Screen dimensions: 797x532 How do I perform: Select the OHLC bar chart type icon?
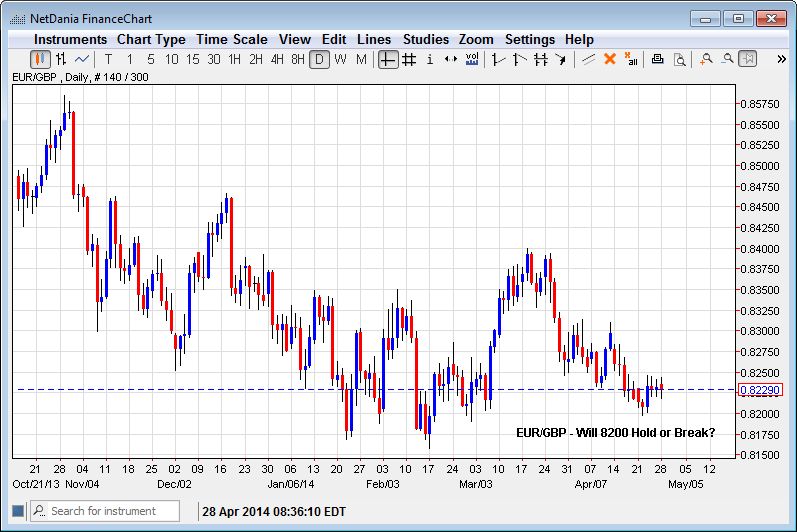[x=61, y=59]
